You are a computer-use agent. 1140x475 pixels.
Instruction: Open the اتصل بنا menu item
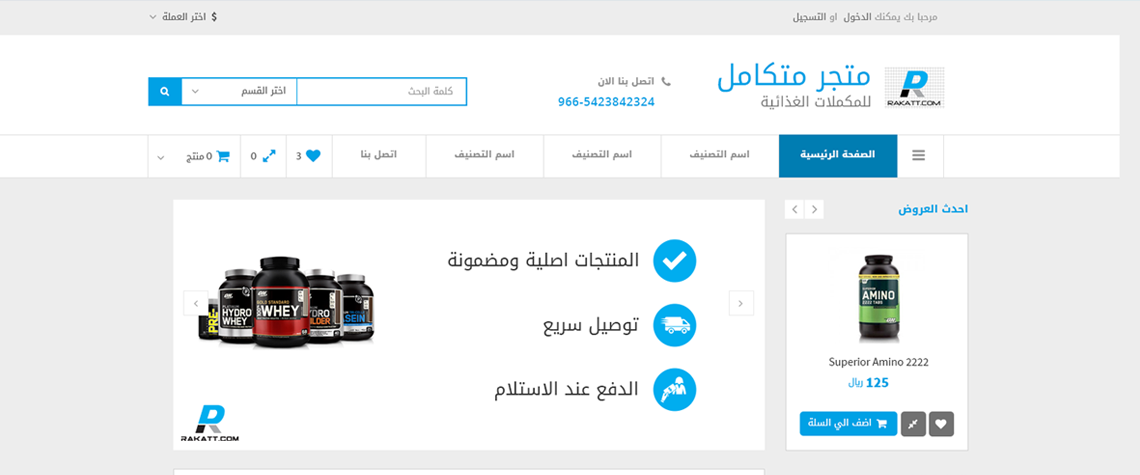378,156
